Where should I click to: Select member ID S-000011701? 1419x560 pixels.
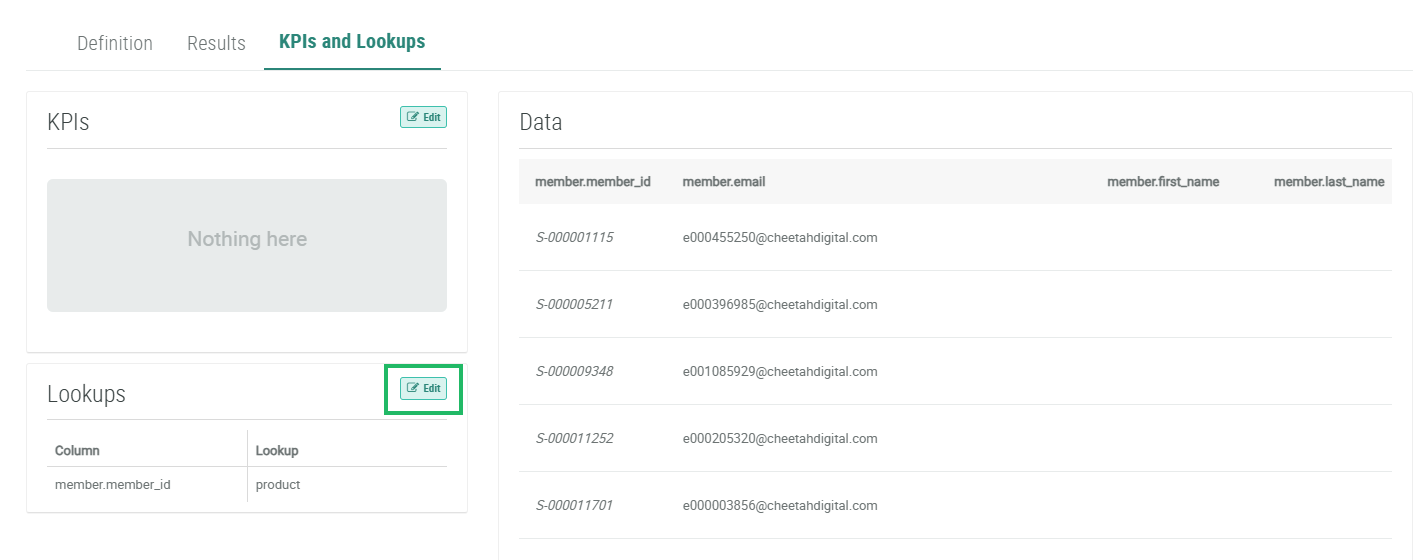click(x=574, y=505)
